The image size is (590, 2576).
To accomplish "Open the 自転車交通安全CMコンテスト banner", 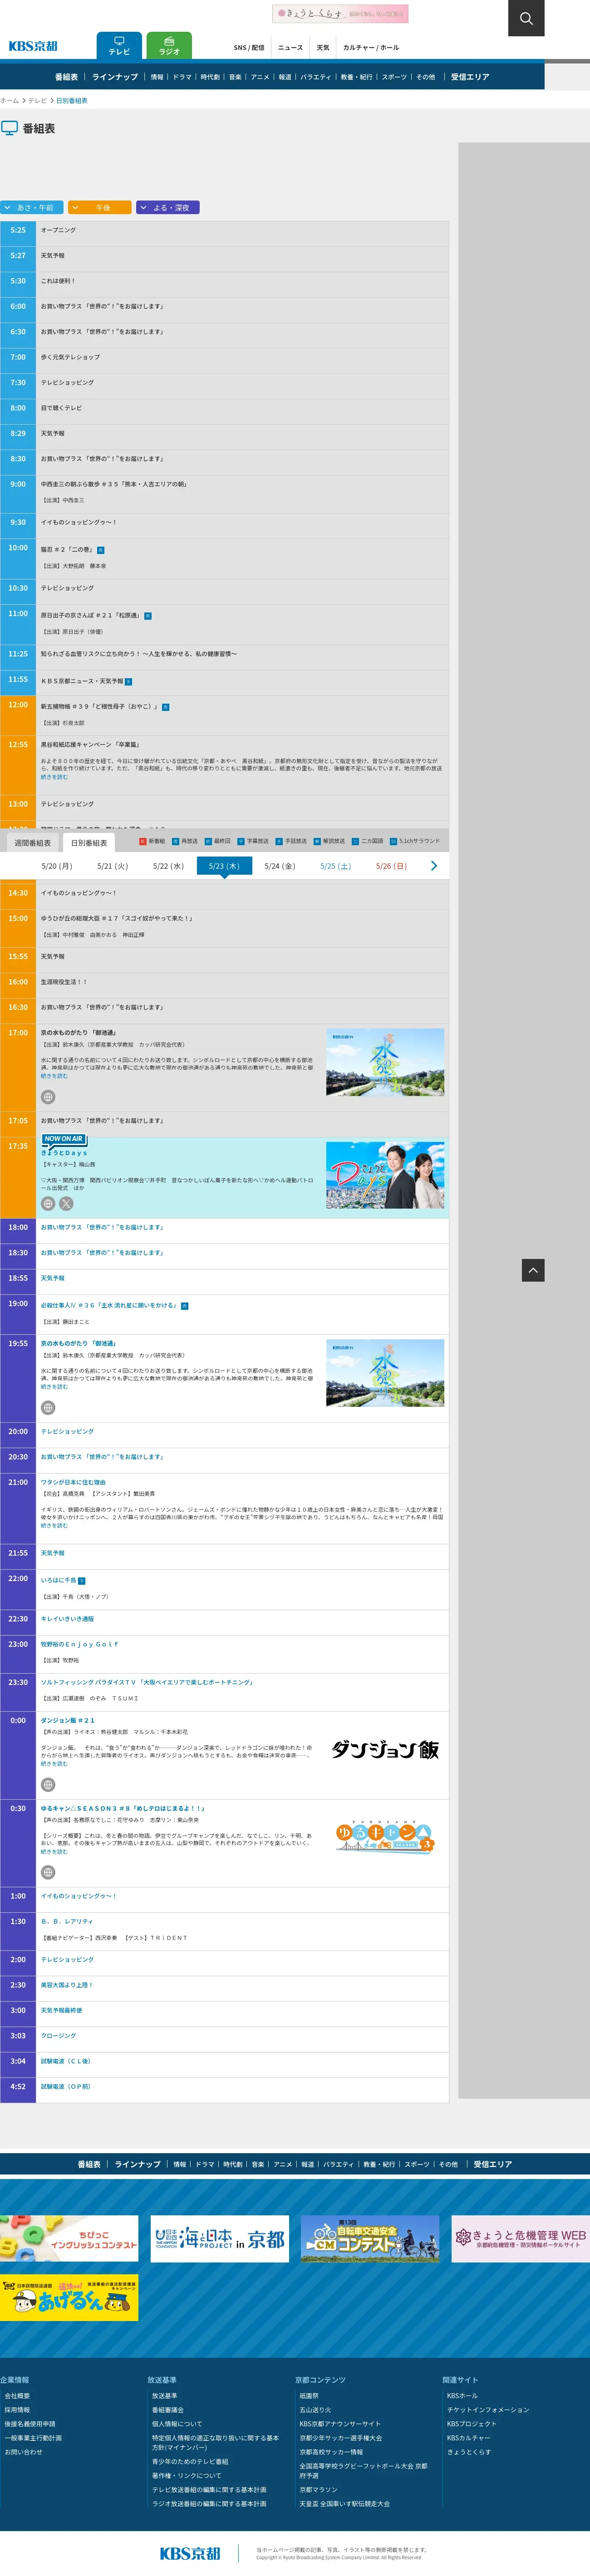I will (370, 2238).
